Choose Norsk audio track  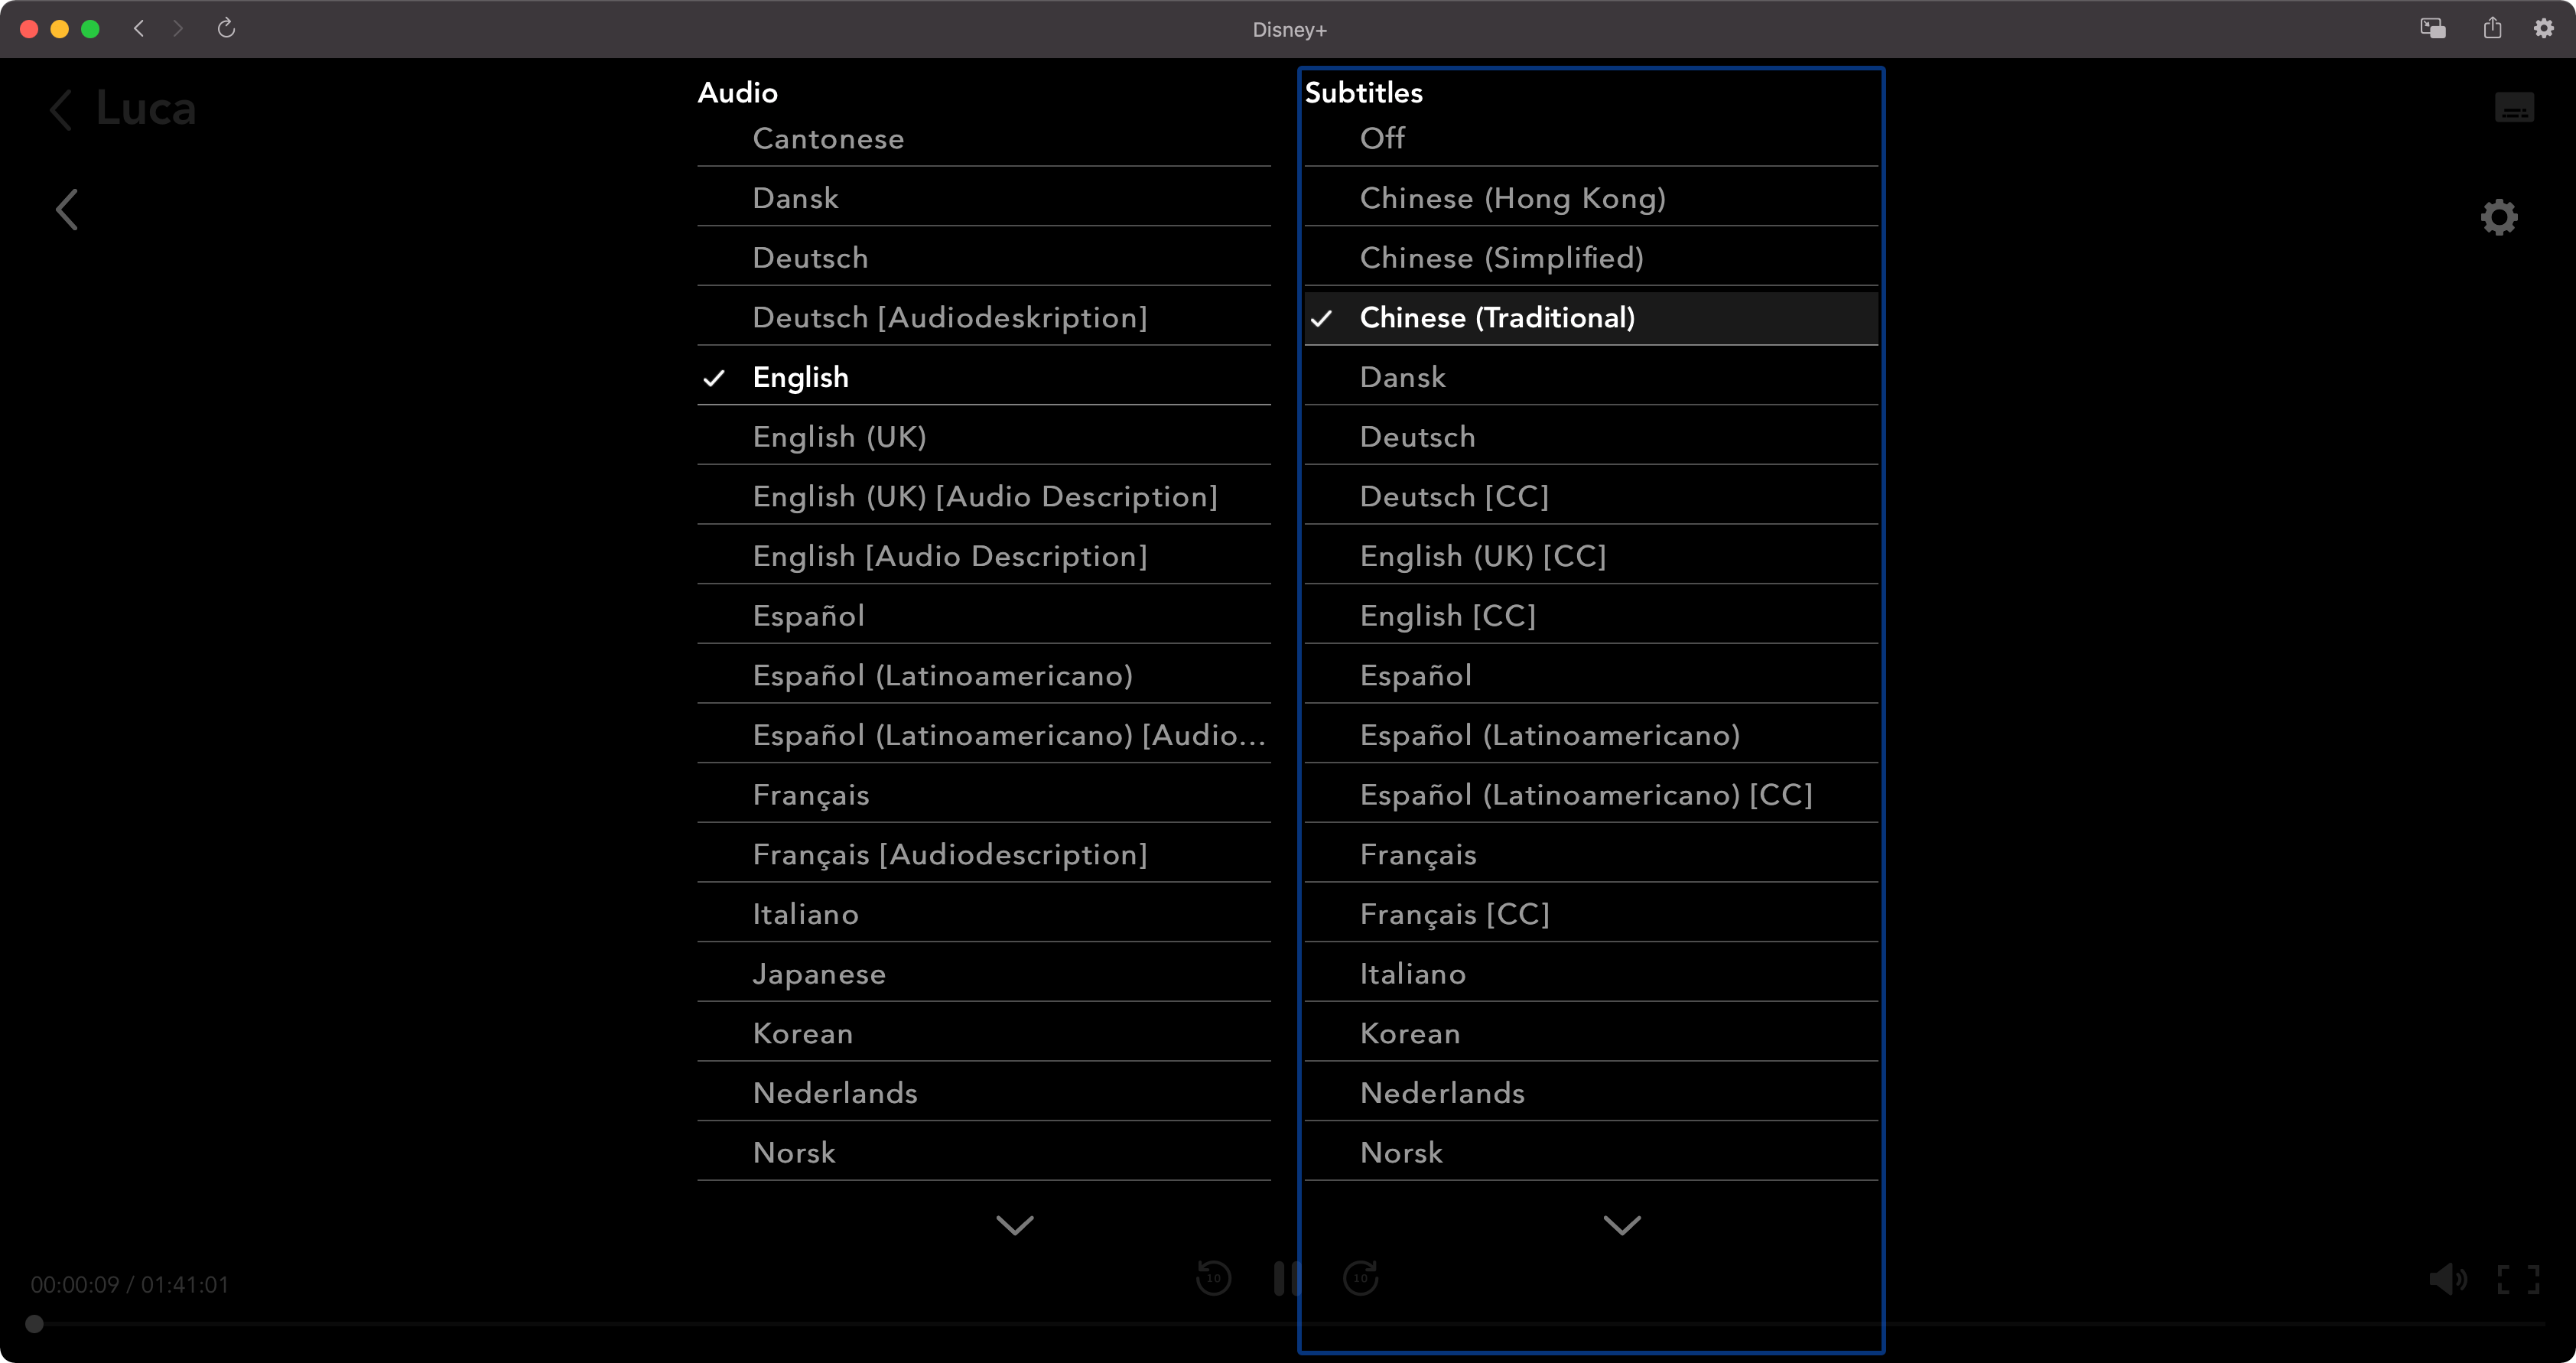coord(983,1153)
